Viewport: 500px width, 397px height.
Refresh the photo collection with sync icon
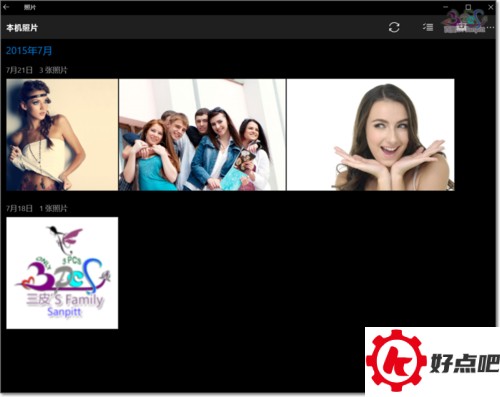[x=394, y=27]
